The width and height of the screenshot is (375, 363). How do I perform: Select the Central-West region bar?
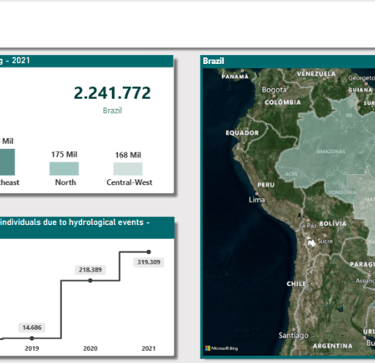coord(128,169)
